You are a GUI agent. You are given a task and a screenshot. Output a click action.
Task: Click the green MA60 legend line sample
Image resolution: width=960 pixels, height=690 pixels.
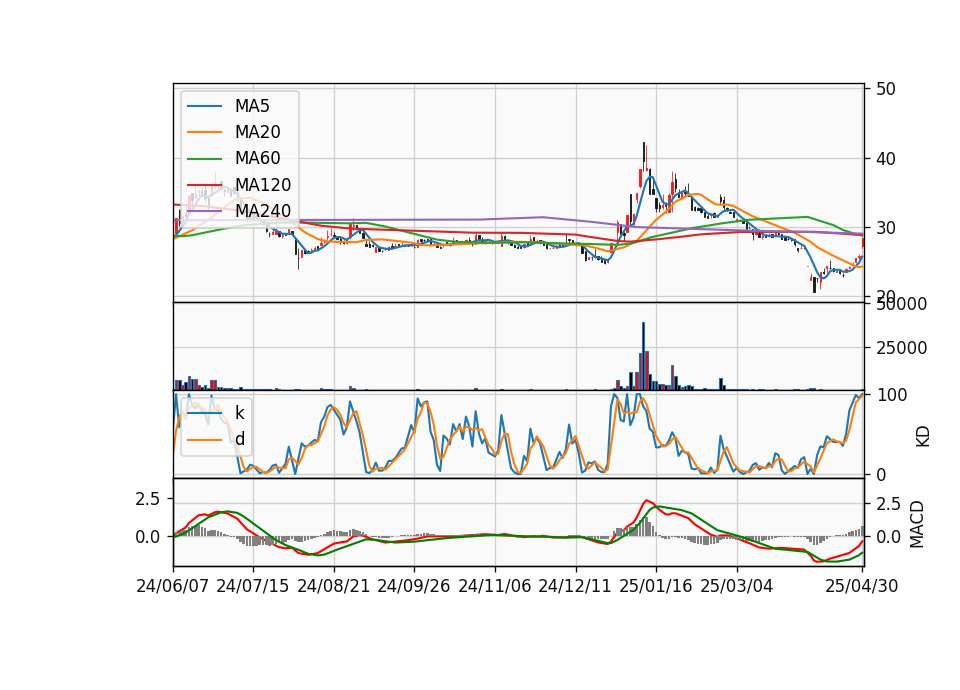205,159
